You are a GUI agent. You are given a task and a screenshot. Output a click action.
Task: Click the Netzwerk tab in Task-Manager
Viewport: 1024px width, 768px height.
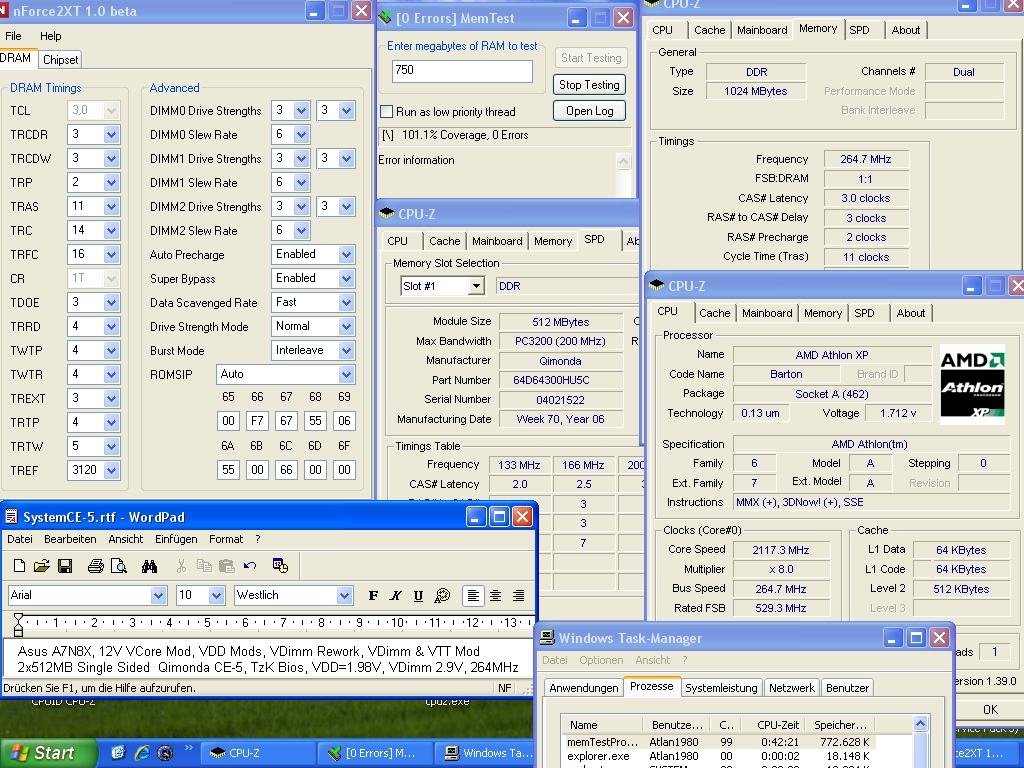tap(792, 688)
